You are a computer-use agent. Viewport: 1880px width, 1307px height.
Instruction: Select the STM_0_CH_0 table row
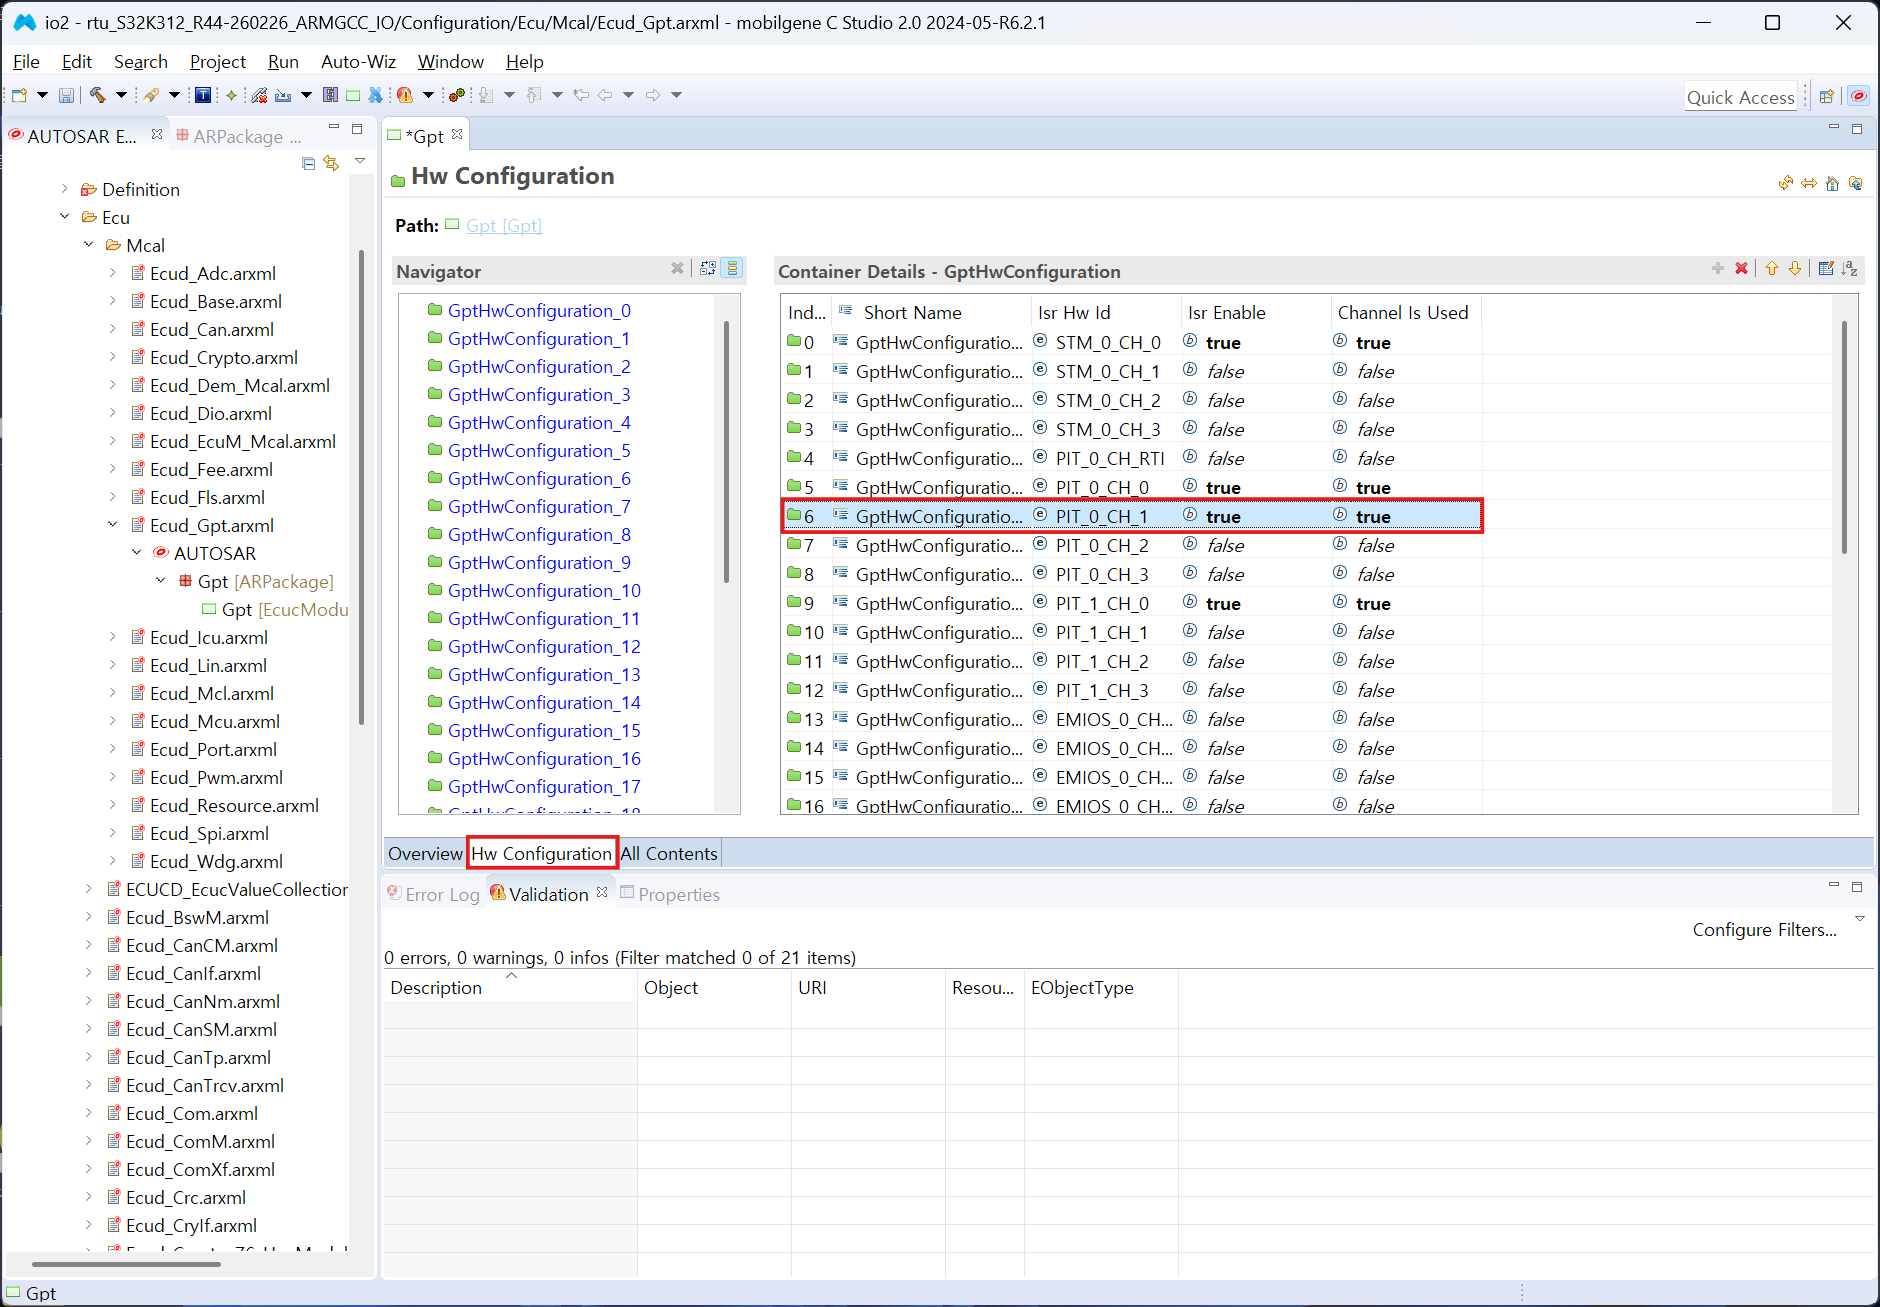tap(1130, 342)
